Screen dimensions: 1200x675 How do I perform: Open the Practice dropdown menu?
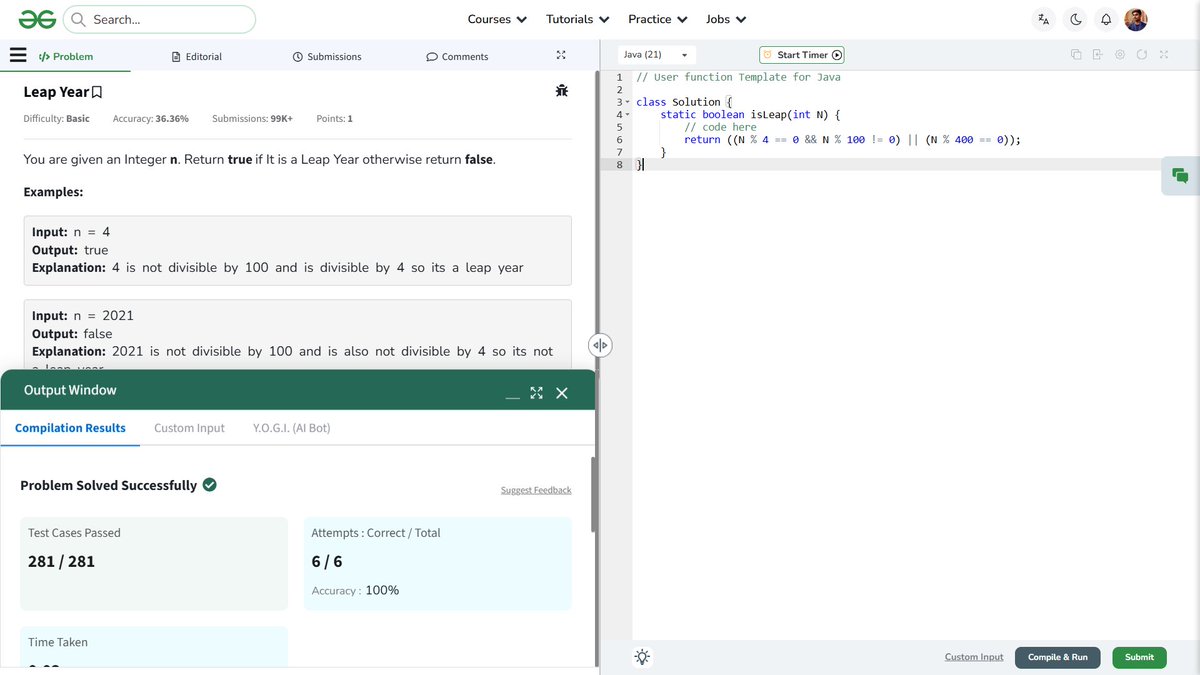(x=657, y=19)
